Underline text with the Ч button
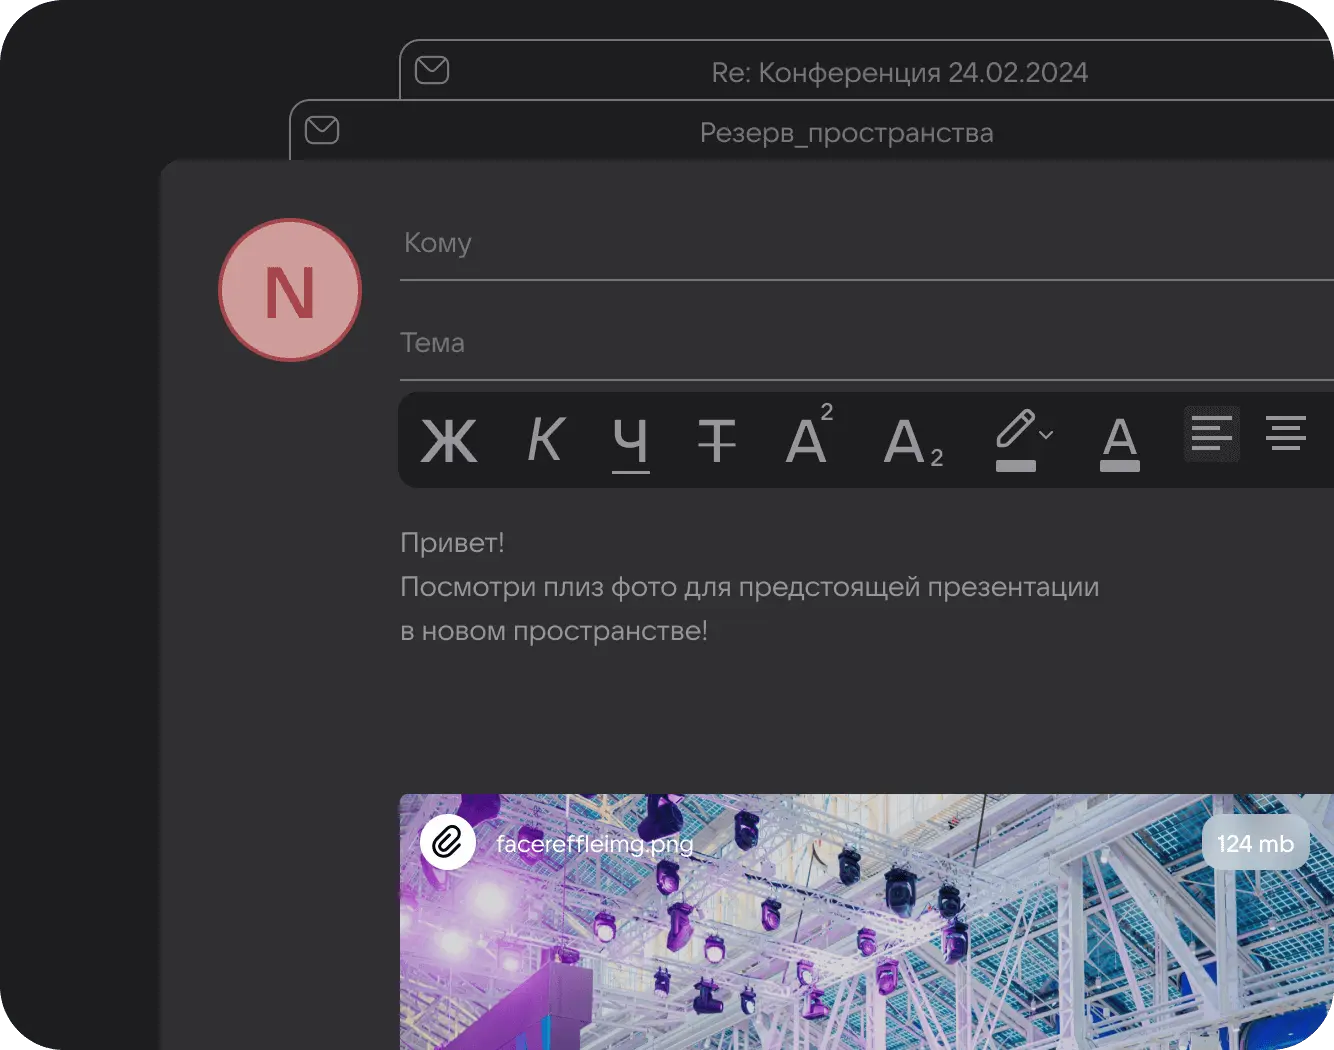Image resolution: width=1334 pixels, height=1050 pixels. coord(630,440)
